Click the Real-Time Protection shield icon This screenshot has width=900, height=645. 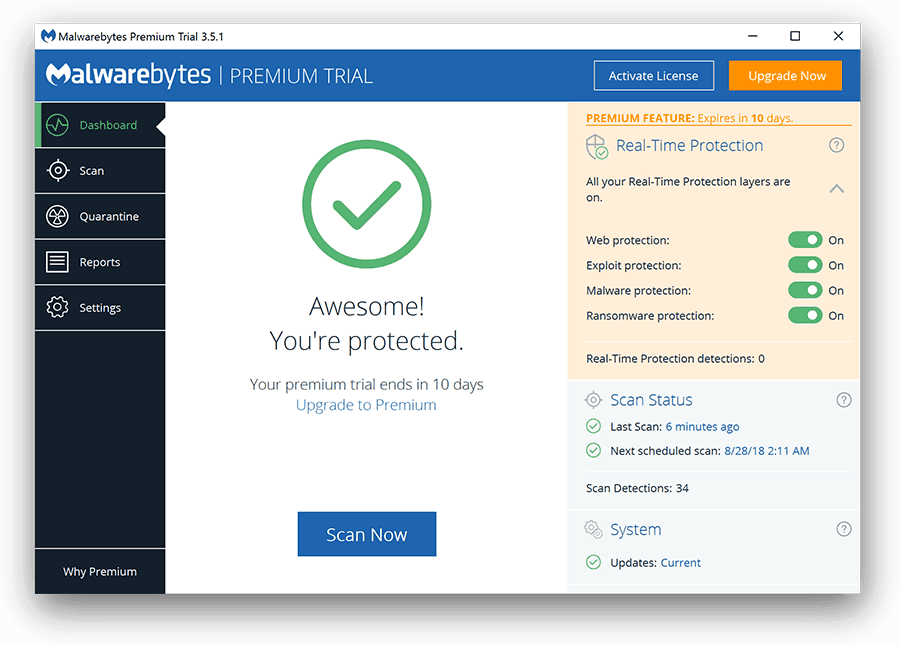pyautogui.click(x=597, y=146)
